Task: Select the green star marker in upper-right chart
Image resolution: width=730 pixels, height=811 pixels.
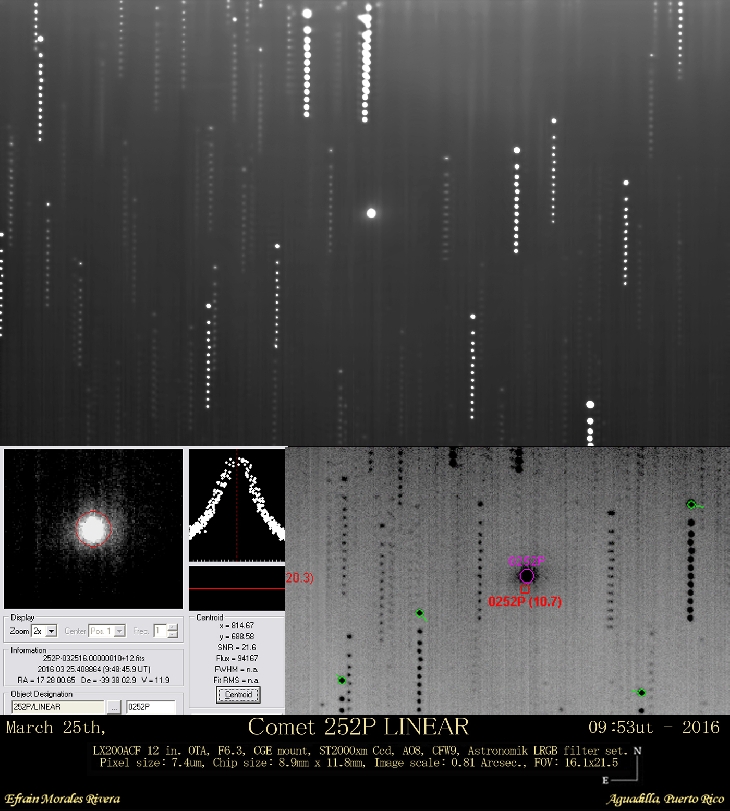Action: [x=691, y=504]
